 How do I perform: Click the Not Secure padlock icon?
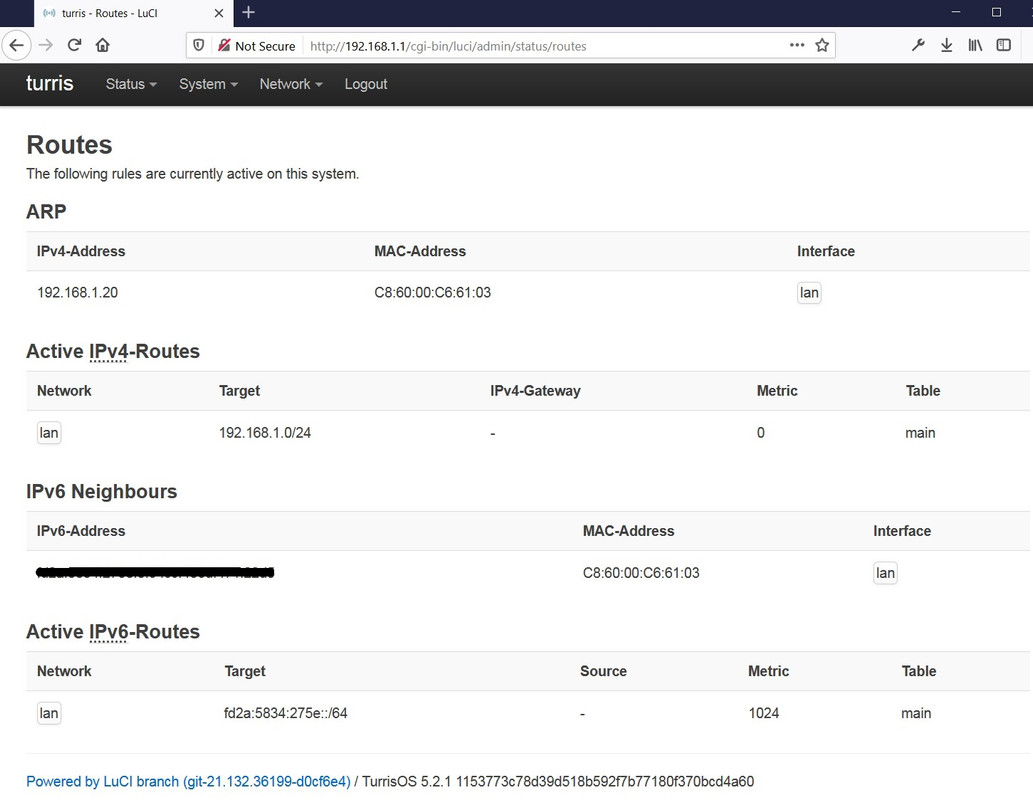(x=224, y=45)
